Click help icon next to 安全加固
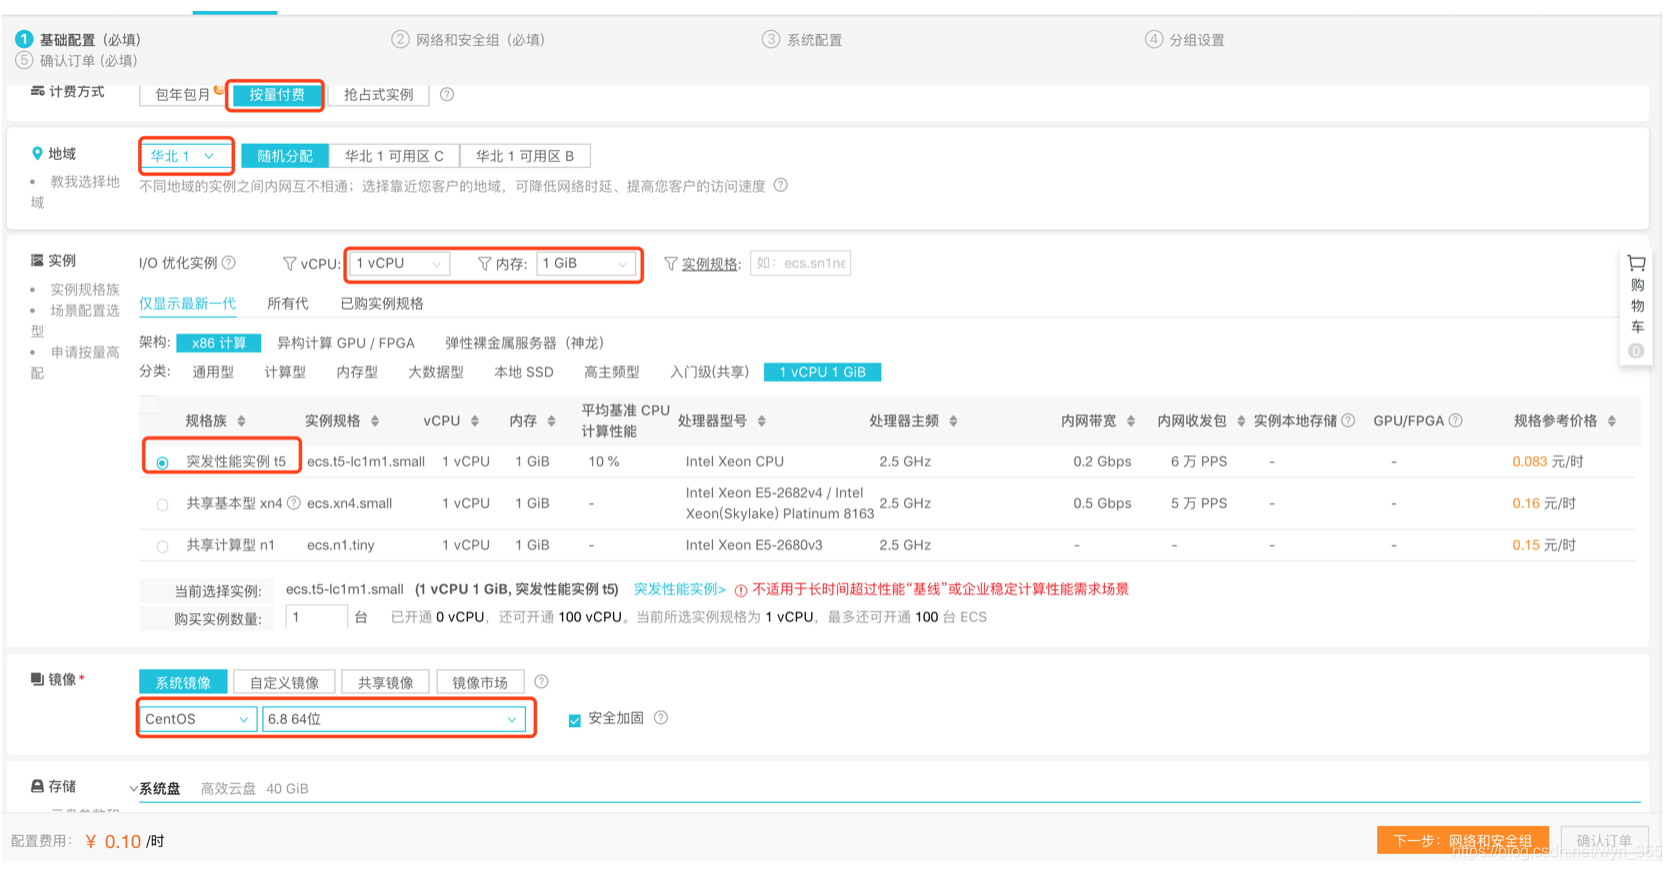 (661, 718)
